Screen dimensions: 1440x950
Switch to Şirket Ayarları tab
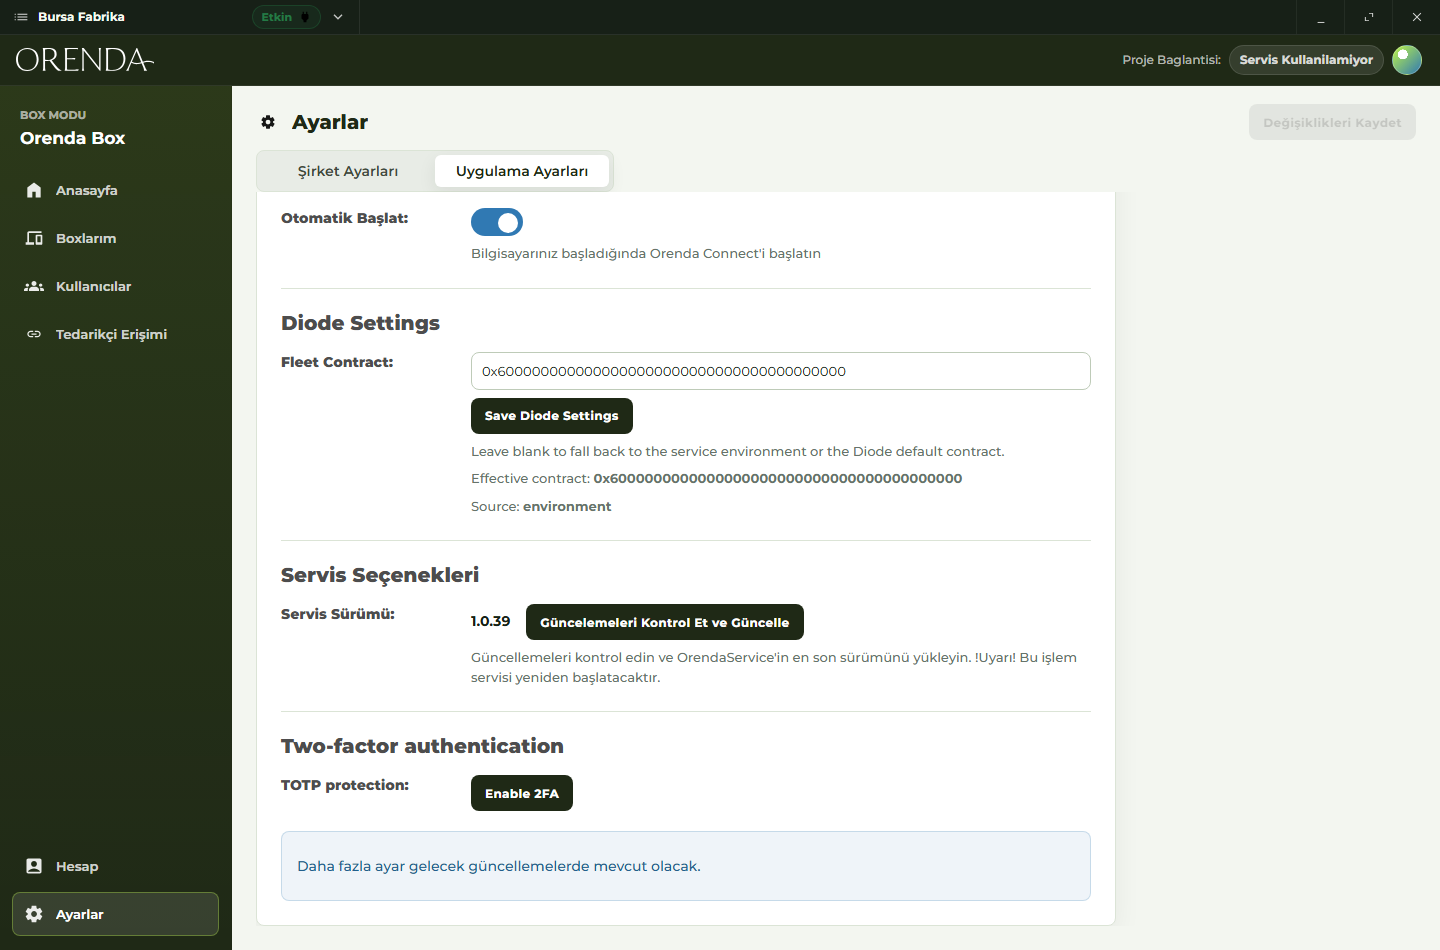pos(348,171)
